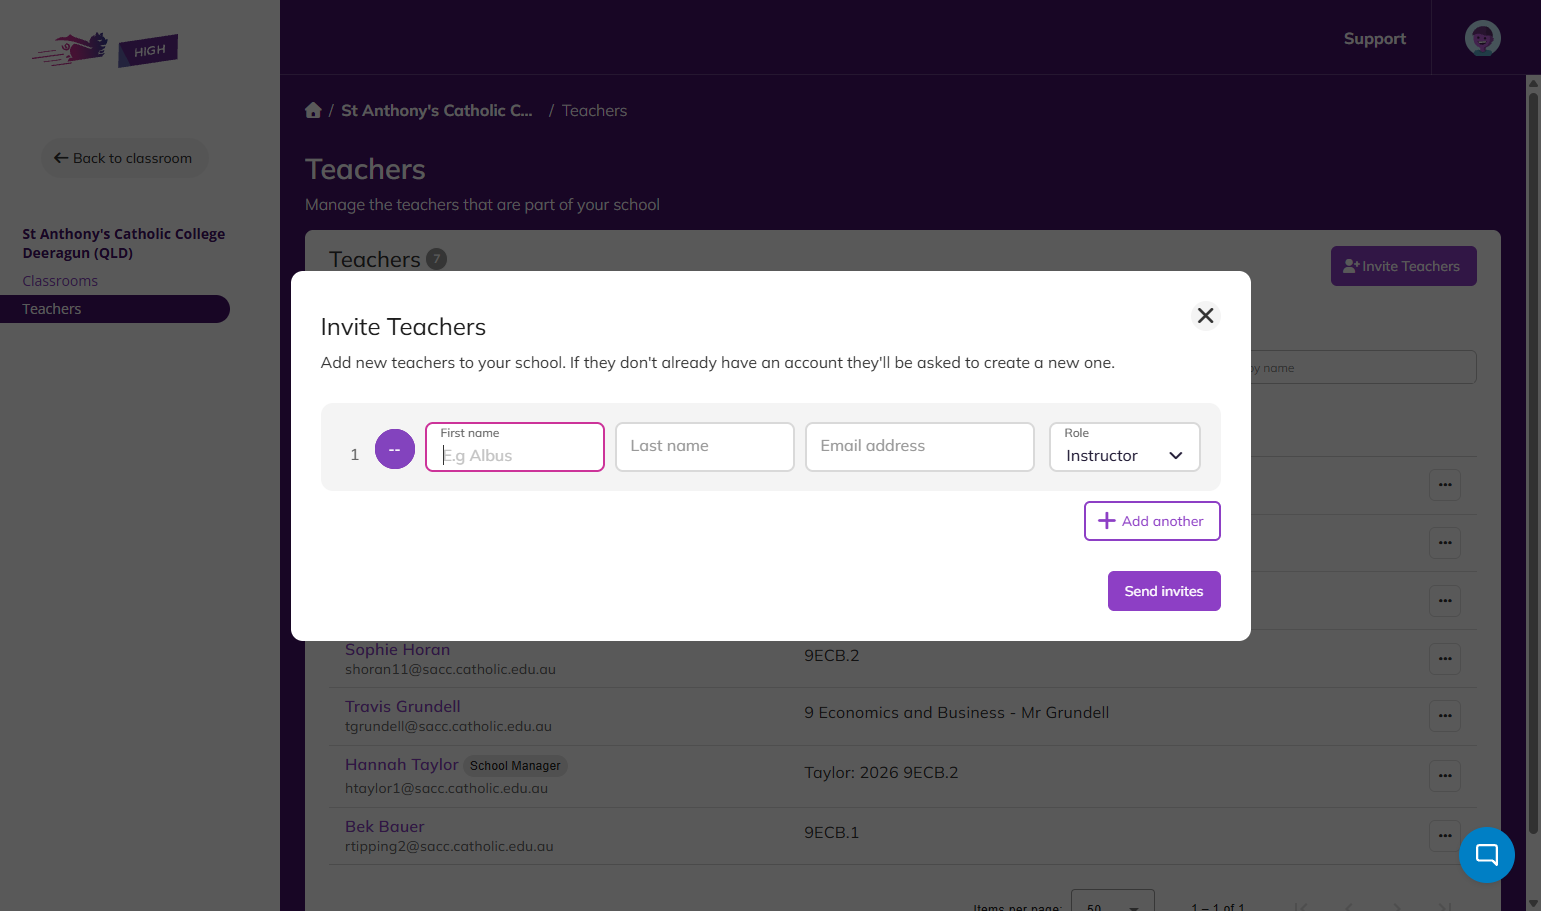Click 9ECB.1 classroom text
Image resolution: width=1541 pixels, height=911 pixels.
point(831,833)
